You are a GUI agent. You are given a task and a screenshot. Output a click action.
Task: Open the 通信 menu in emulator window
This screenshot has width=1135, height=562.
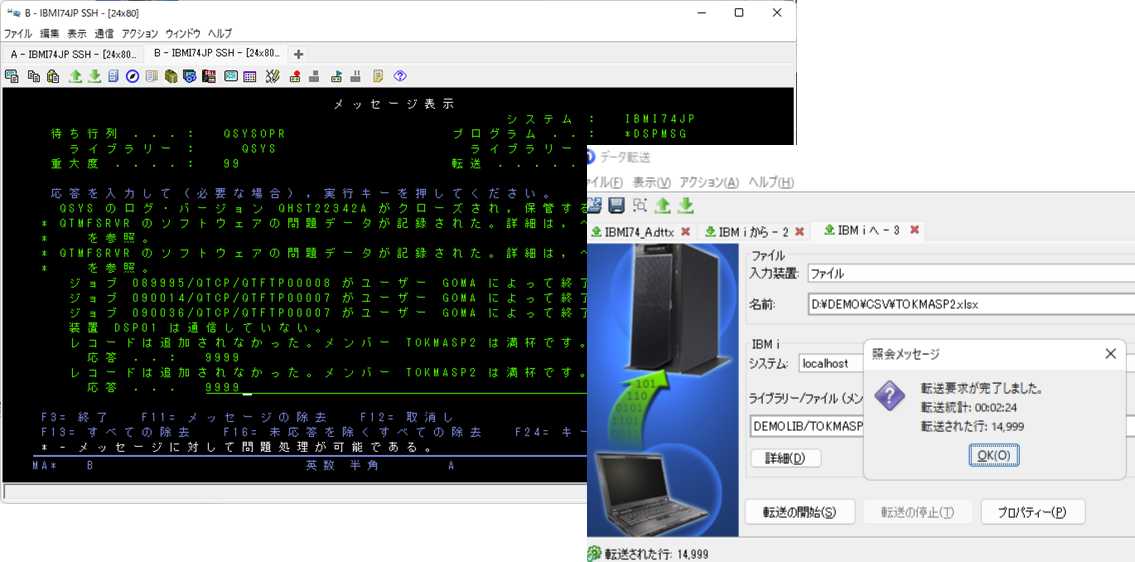tap(104, 33)
